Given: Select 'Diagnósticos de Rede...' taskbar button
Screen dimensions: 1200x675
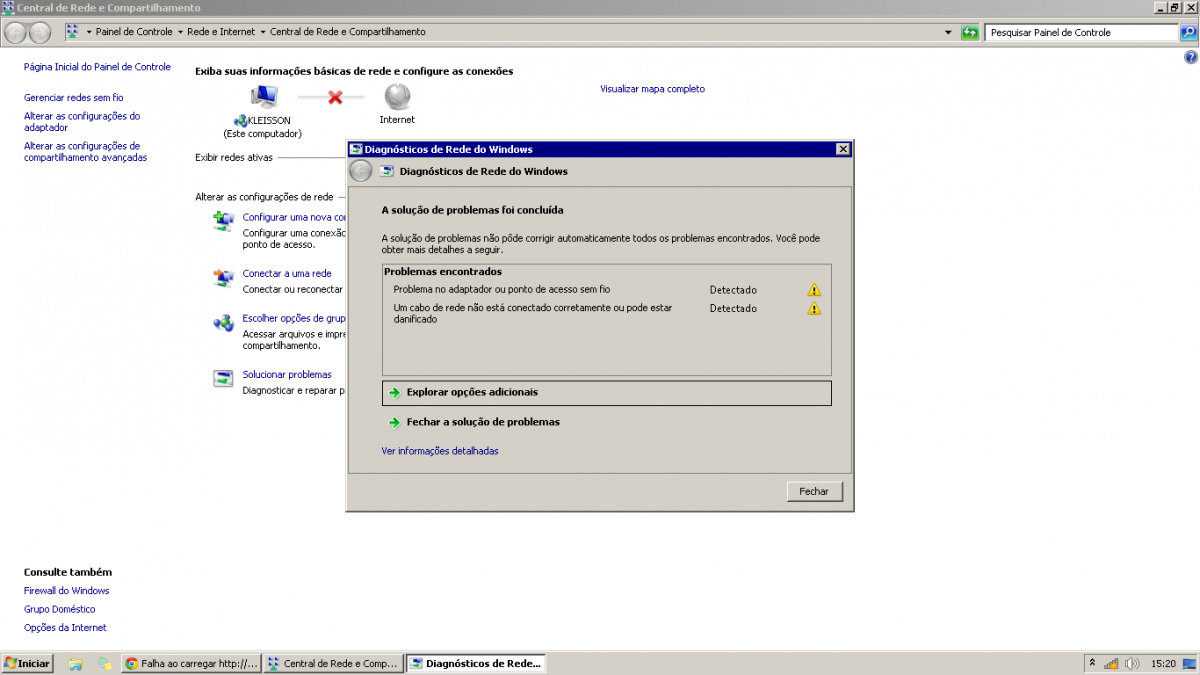Looking at the screenshot, I should (x=475, y=663).
